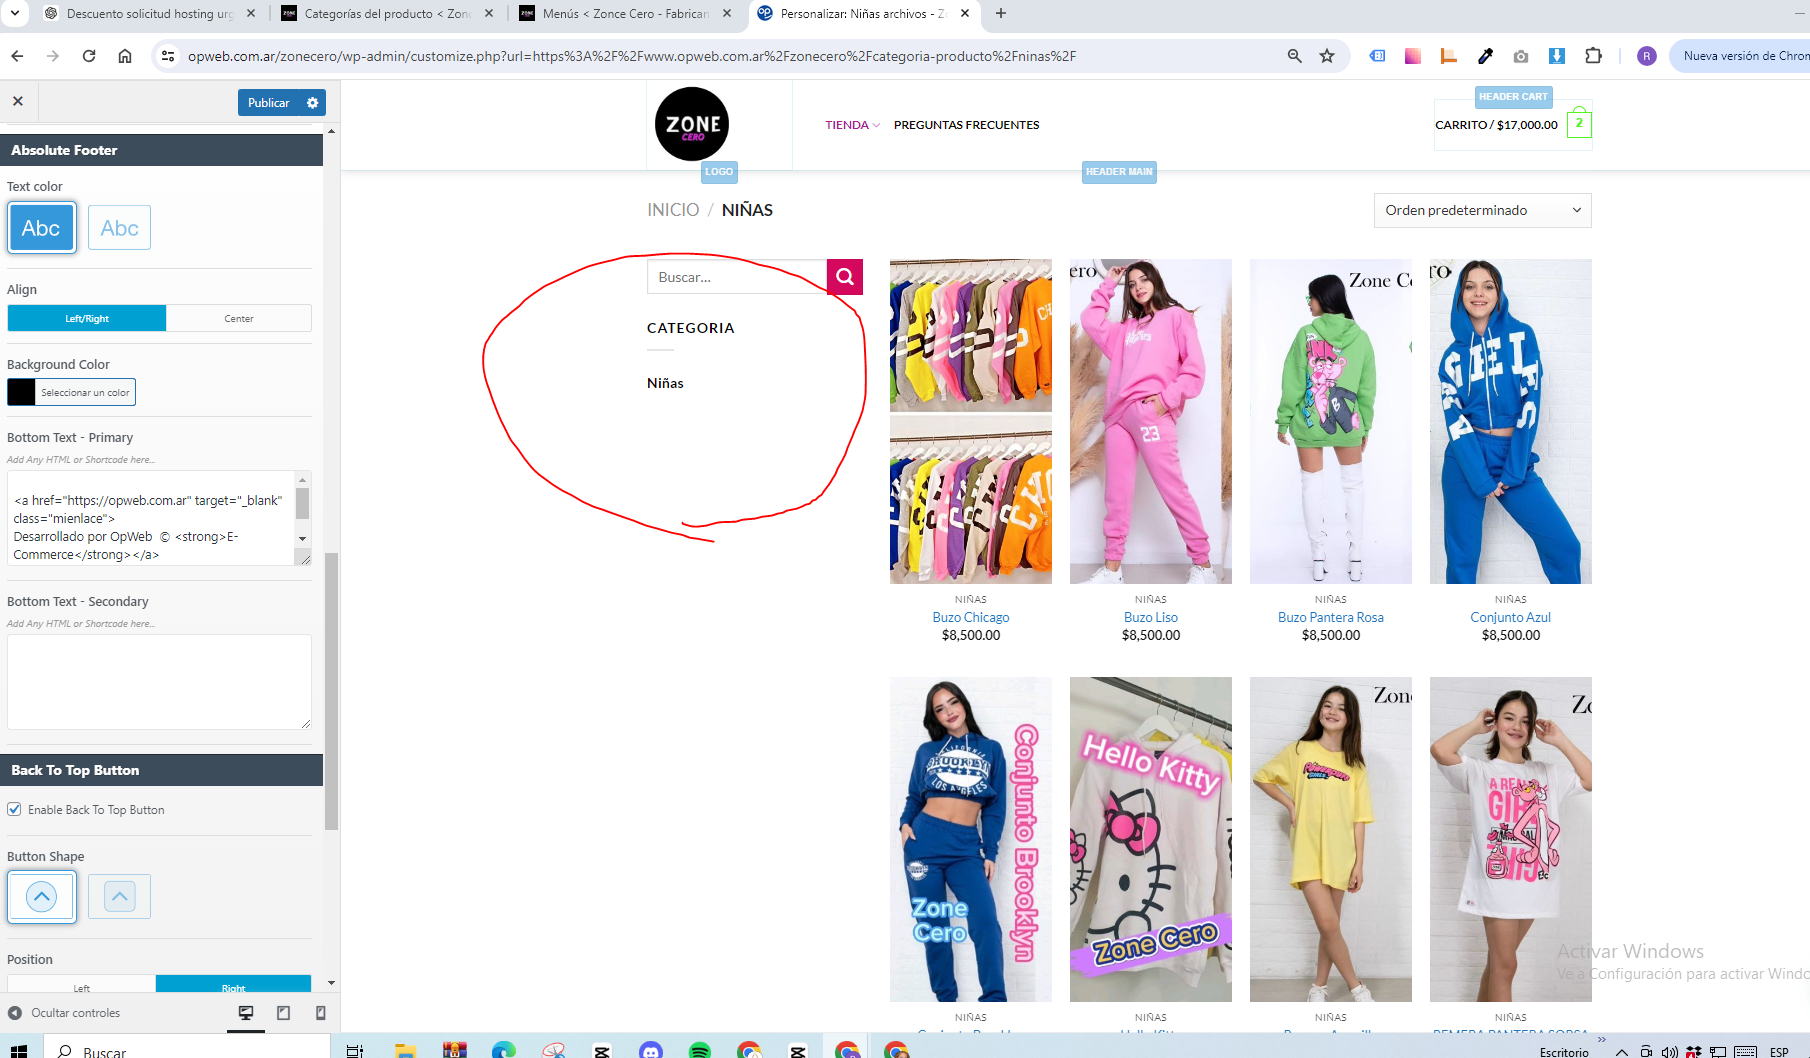Open the pink gradient extension icon
This screenshot has height=1058, width=1810.
1413,56
